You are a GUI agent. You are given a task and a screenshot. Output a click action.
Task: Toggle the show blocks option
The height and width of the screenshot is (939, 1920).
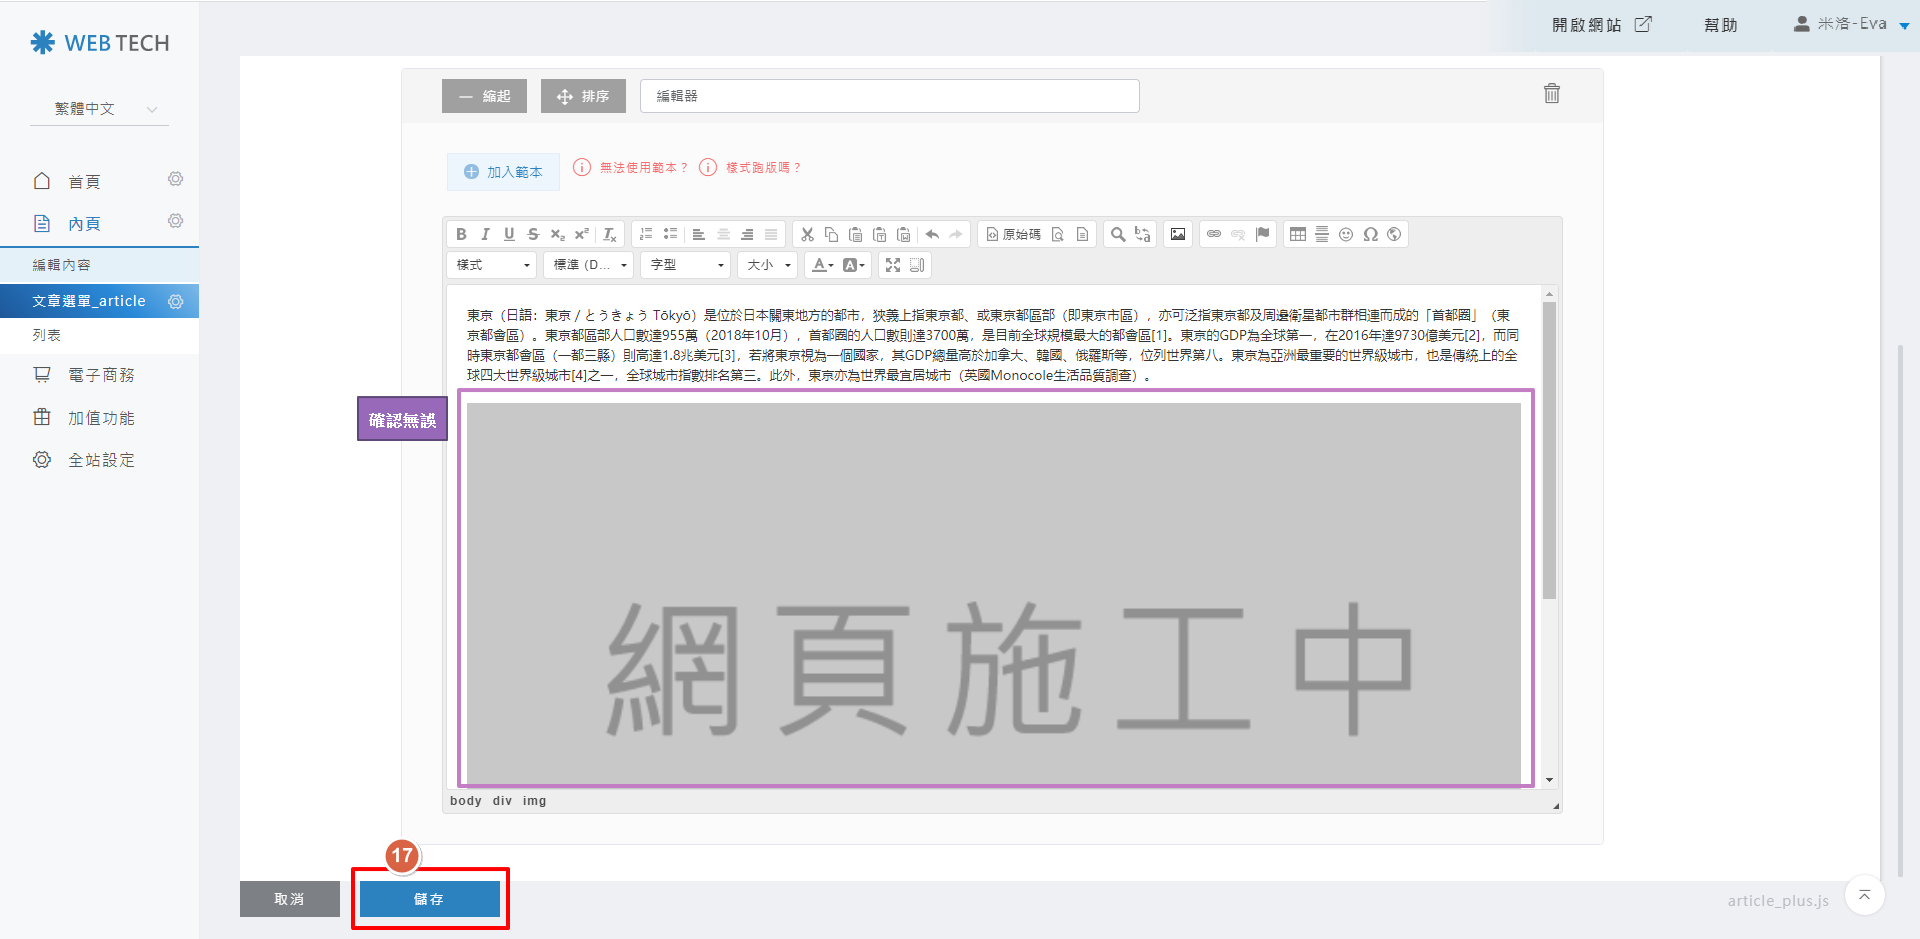pos(917,265)
